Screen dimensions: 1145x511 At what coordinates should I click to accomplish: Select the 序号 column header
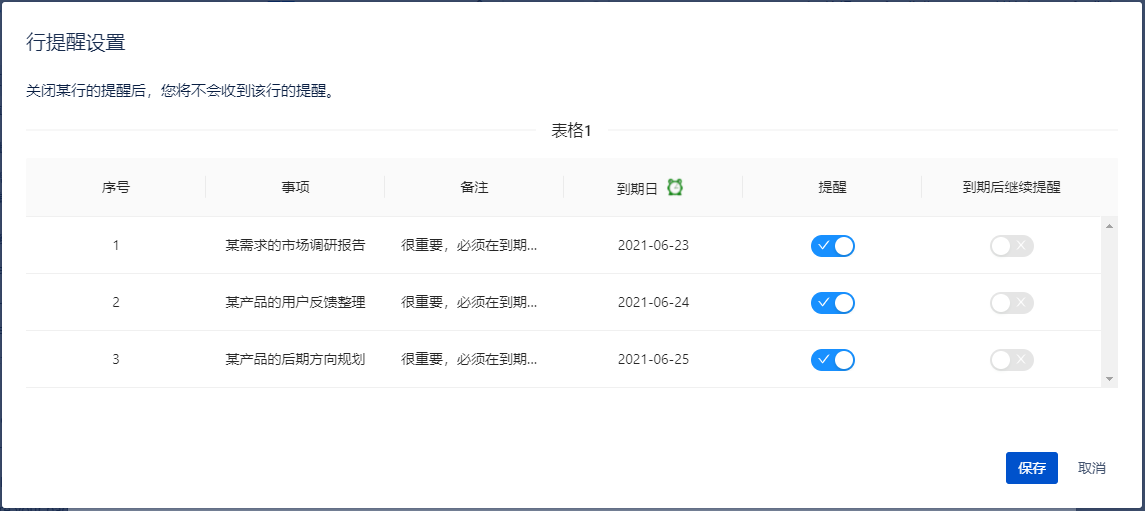pos(115,187)
